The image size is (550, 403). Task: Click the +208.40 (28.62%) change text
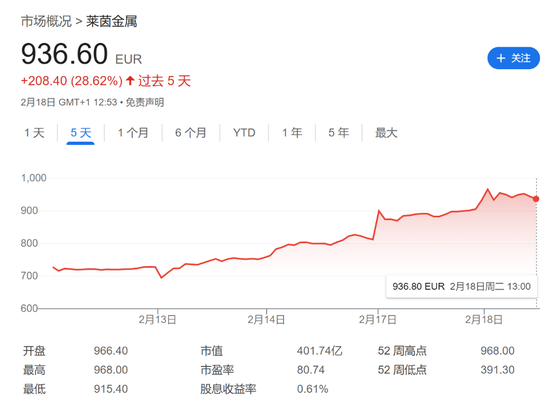point(72,81)
